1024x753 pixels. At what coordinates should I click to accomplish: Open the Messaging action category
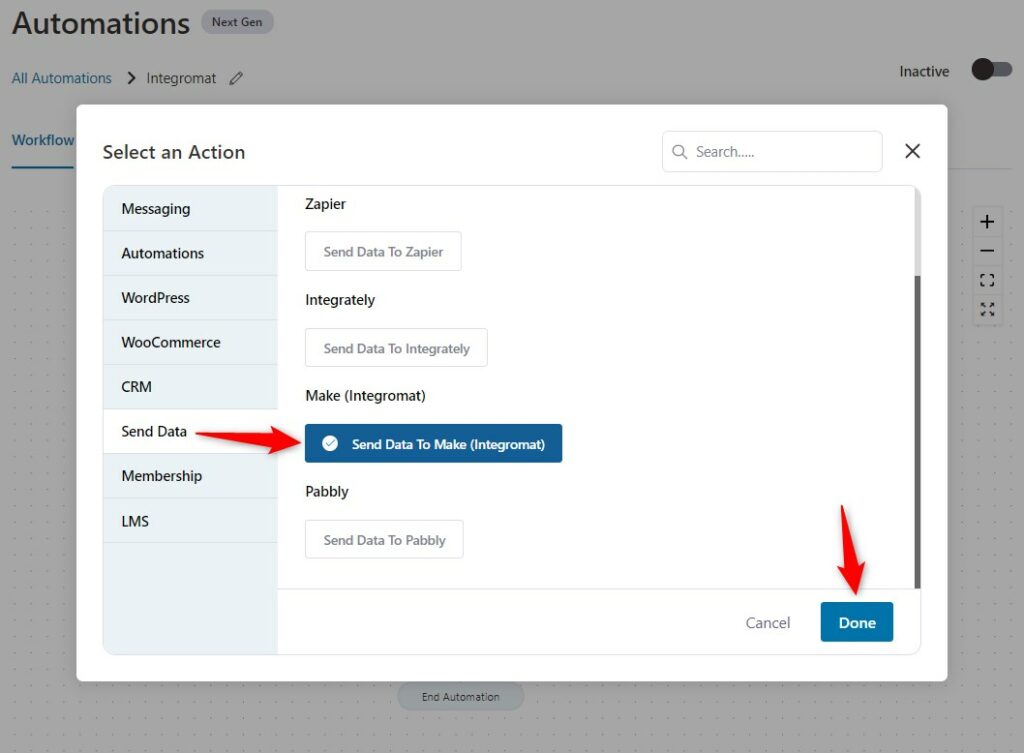pos(190,208)
